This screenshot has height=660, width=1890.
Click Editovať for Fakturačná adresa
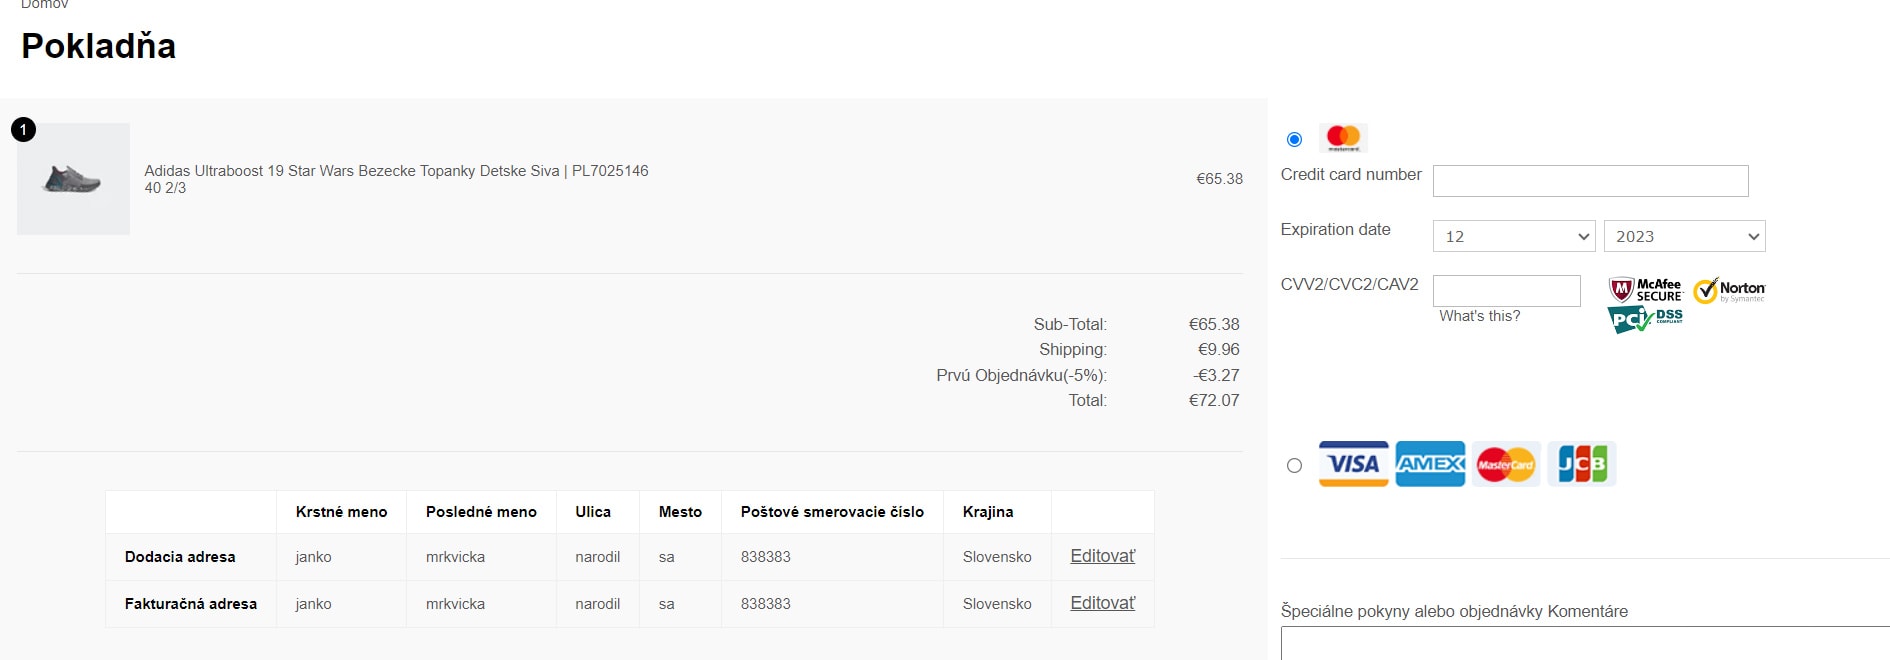click(1103, 603)
